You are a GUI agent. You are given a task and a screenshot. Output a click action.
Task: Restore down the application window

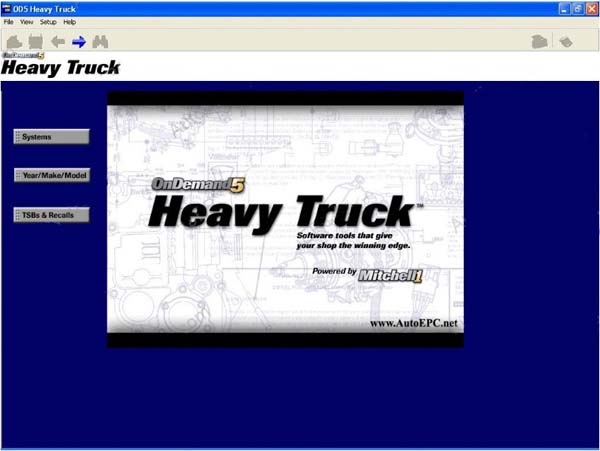(x=578, y=9)
